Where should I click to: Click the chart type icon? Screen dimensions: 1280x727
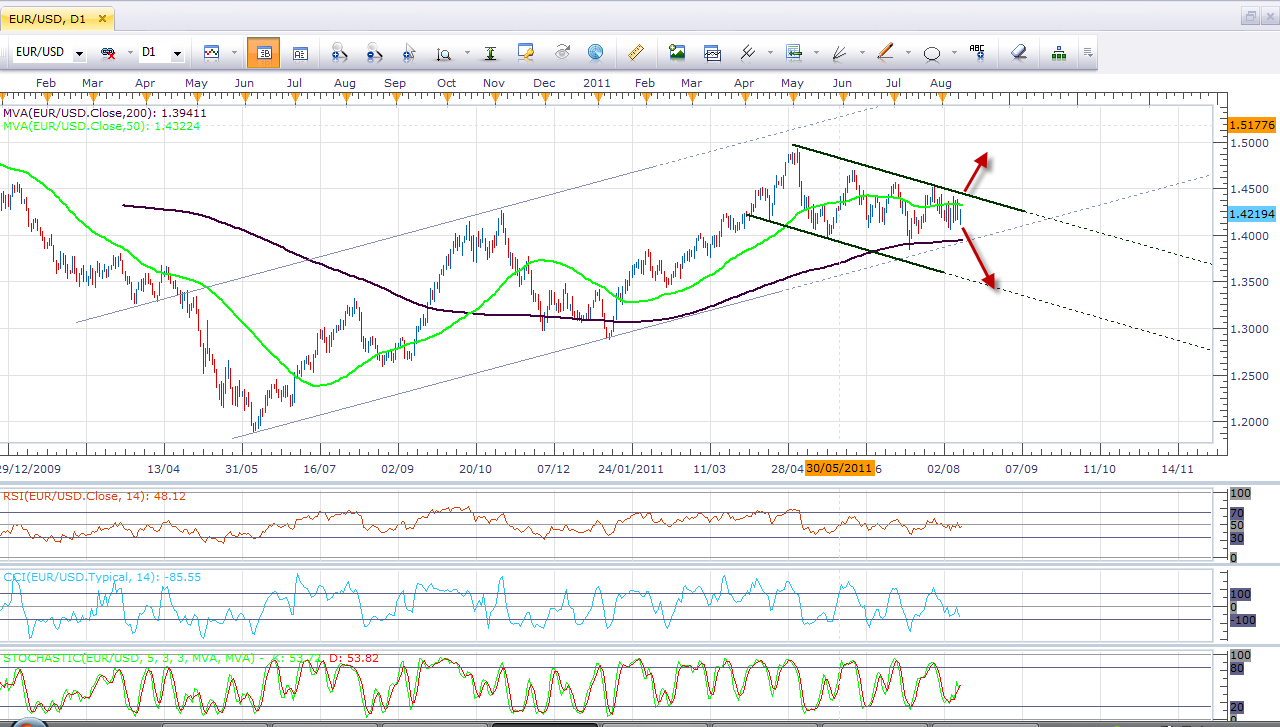(212, 52)
